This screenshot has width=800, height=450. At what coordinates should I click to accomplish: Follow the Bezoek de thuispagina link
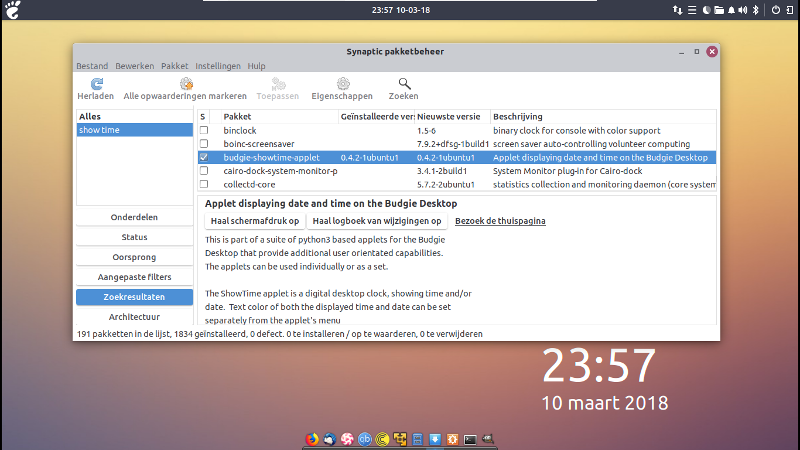pos(500,221)
